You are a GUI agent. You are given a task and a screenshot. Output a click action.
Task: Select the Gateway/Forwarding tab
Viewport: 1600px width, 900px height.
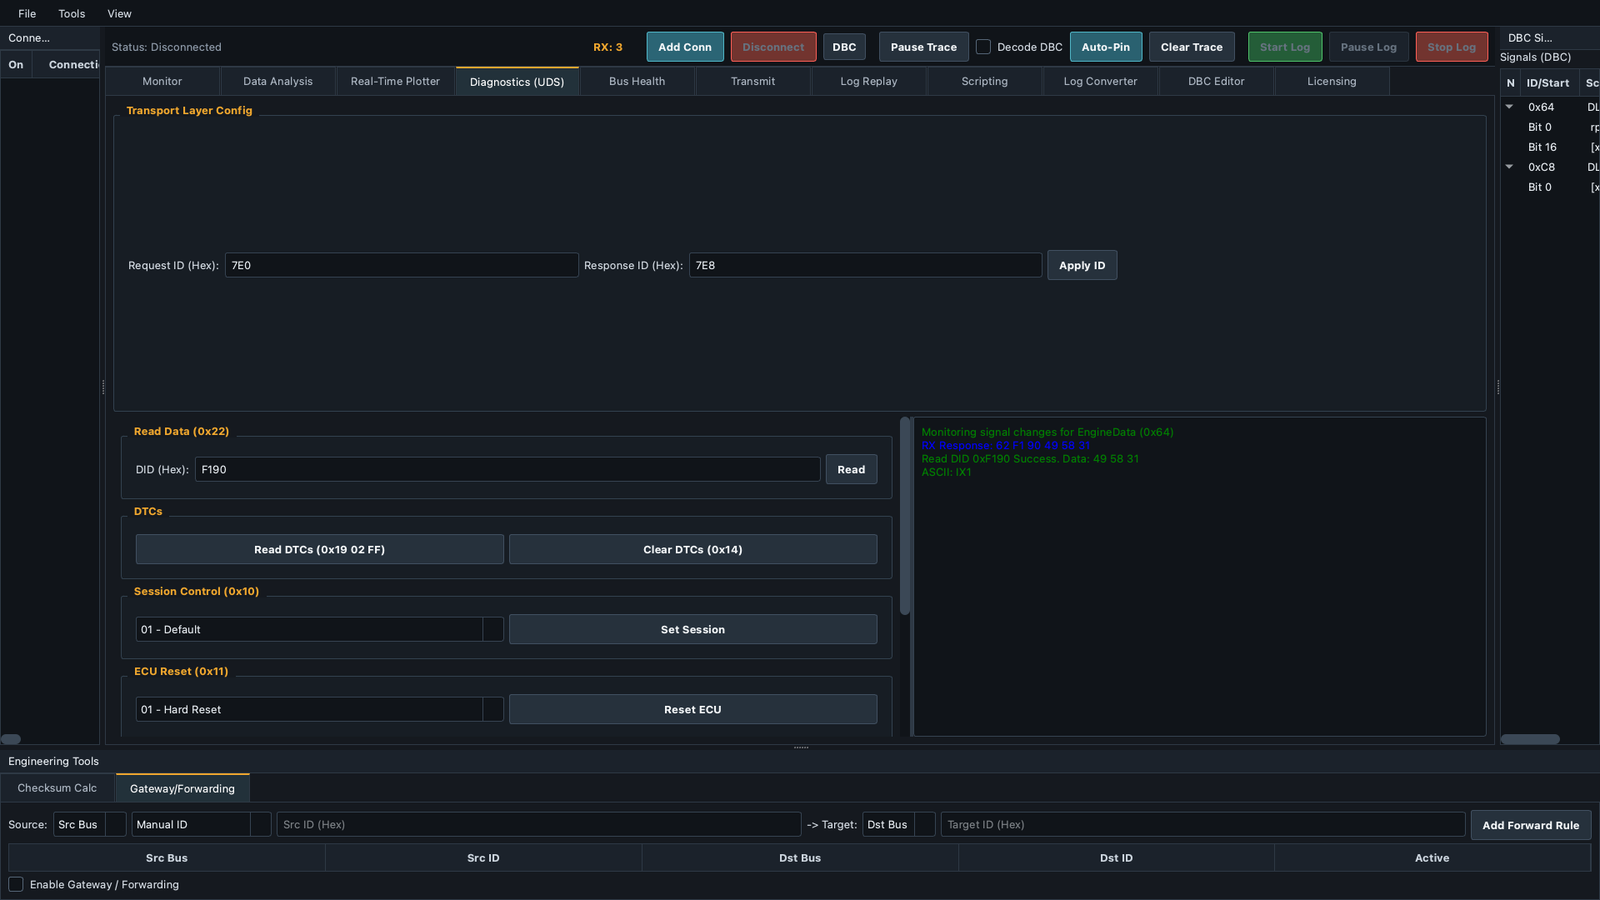click(182, 788)
